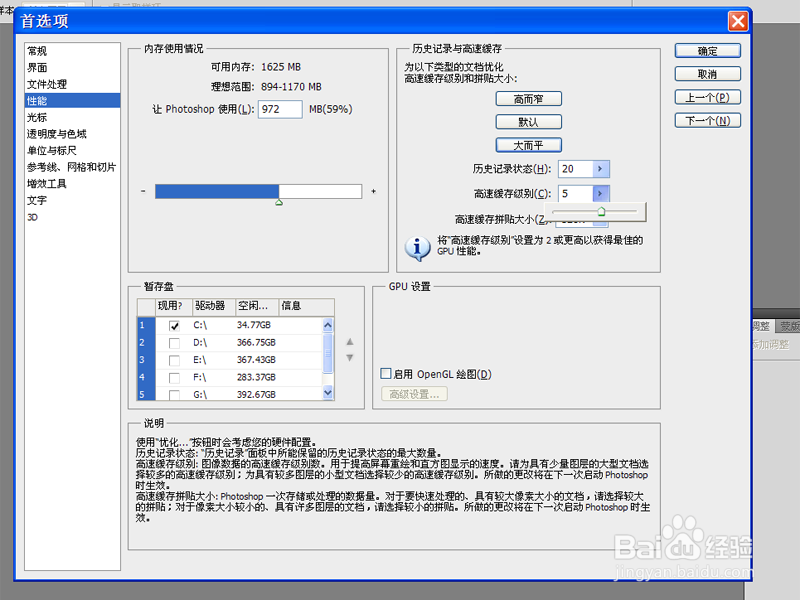Viewport: 800px width, 600px height.
Task: Click the 高速缓存级别 value field
Action: point(576,194)
